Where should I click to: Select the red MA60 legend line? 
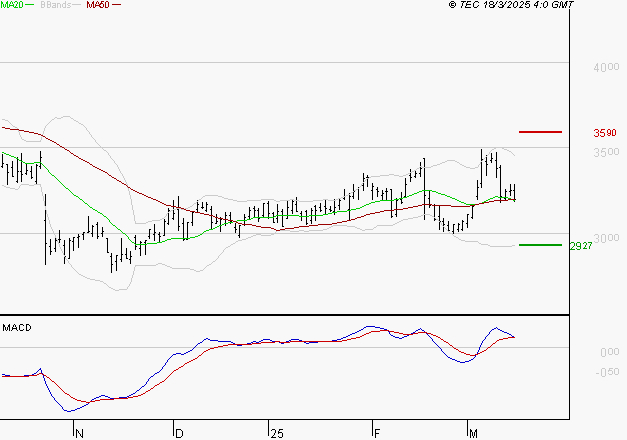116,6
